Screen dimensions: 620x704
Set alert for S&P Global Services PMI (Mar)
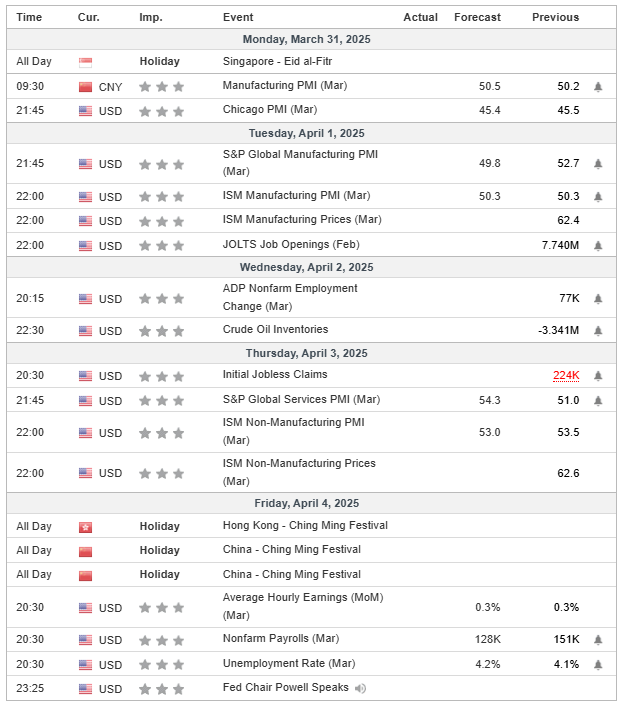pyautogui.click(x=598, y=400)
